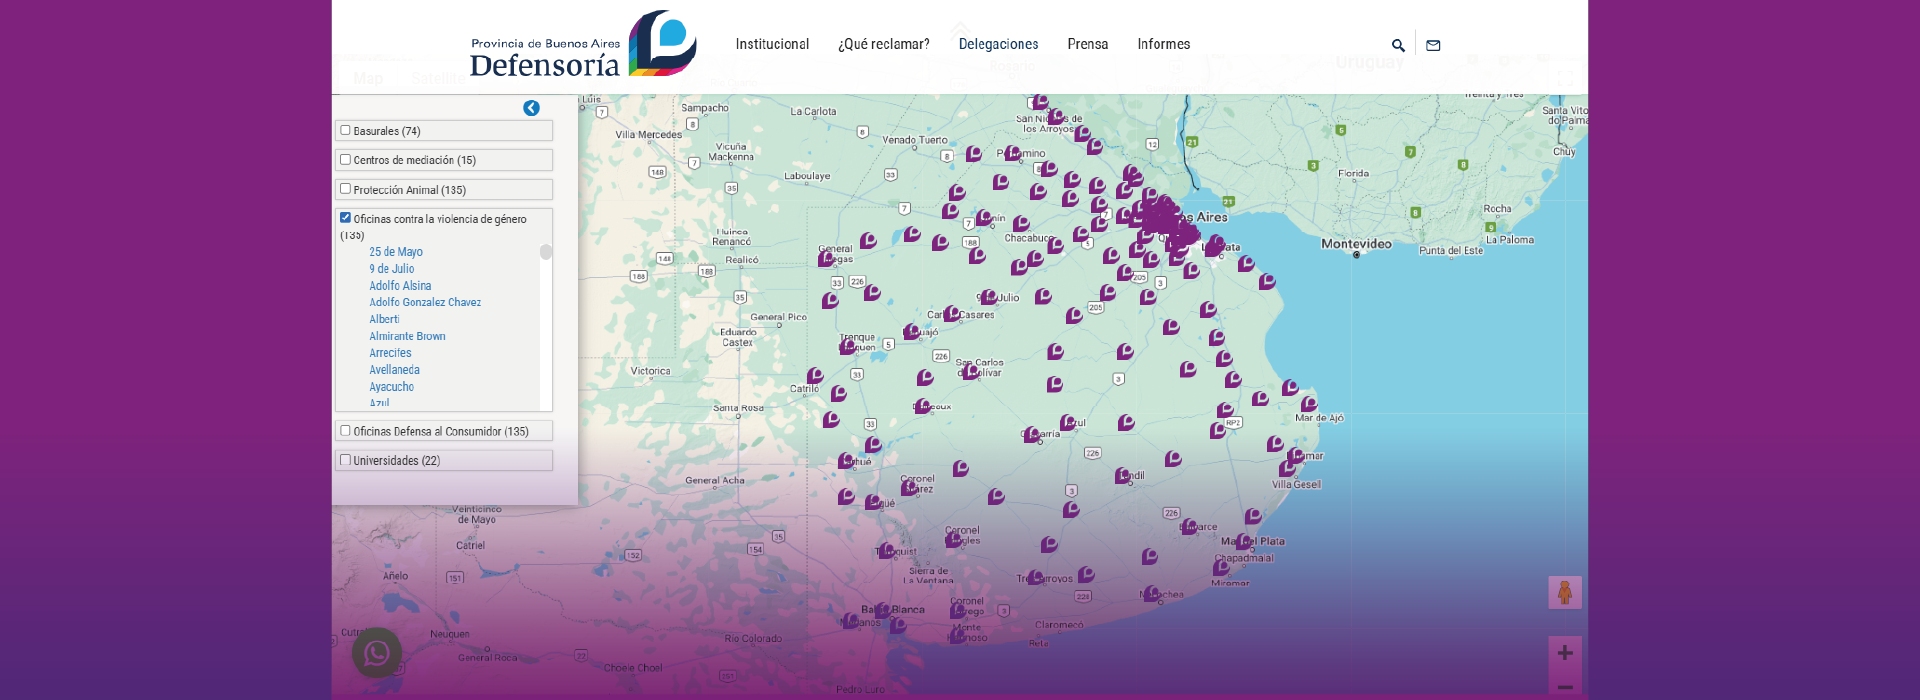Click the Defensoría logo
Image resolution: width=1920 pixels, height=700 pixels.
(x=582, y=45)
